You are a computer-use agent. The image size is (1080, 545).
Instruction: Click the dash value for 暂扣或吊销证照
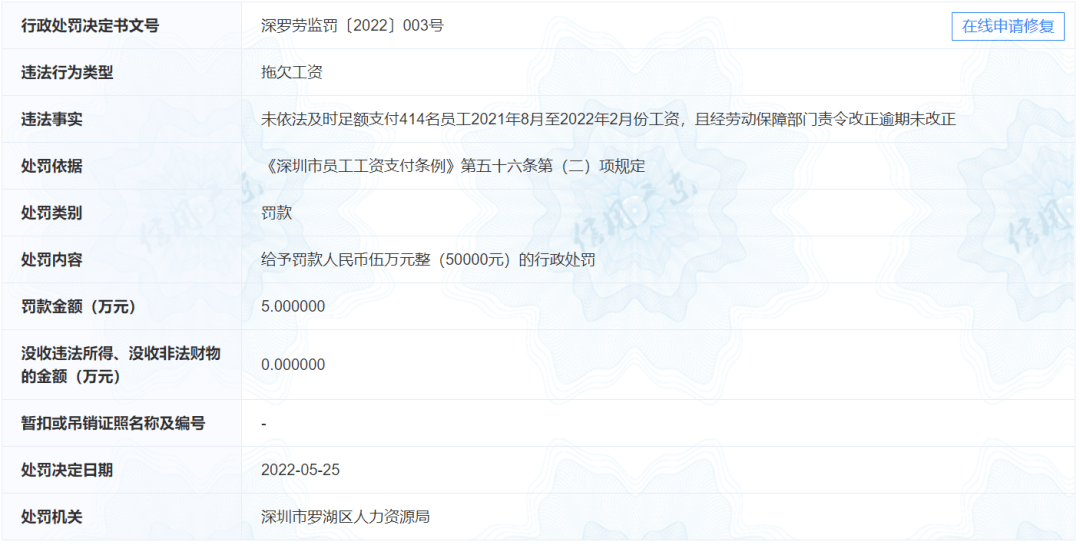pyautogui.click(x=264, y=424)
